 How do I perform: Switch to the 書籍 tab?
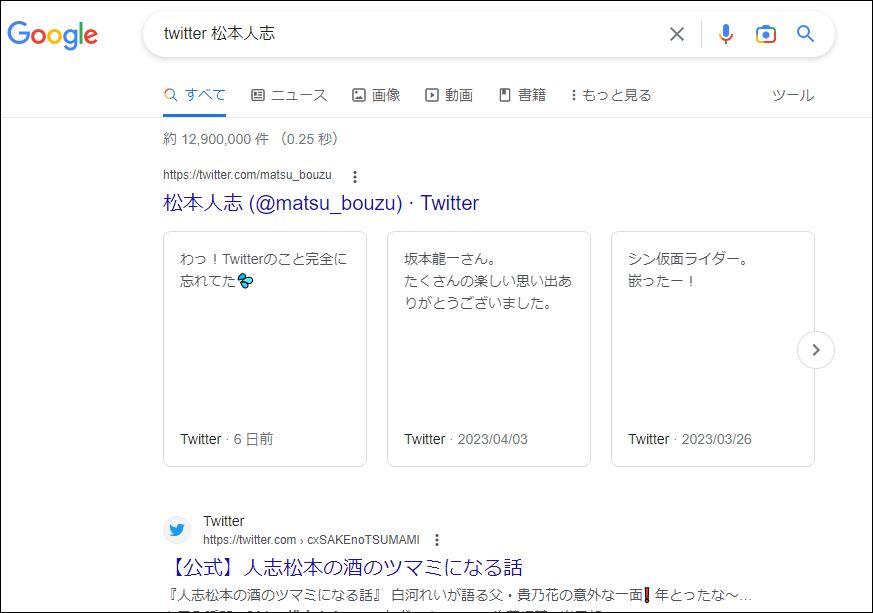(522, 95)
